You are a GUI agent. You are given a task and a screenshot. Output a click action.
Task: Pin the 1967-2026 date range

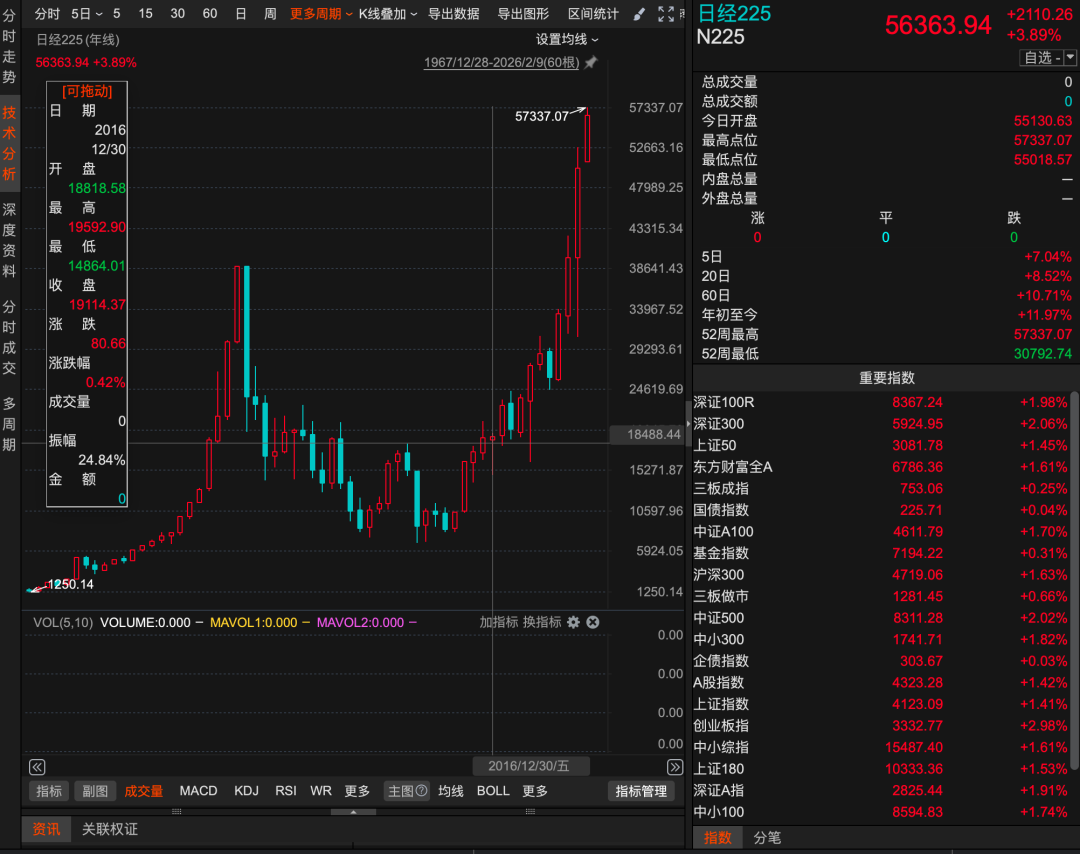(590, 63)
